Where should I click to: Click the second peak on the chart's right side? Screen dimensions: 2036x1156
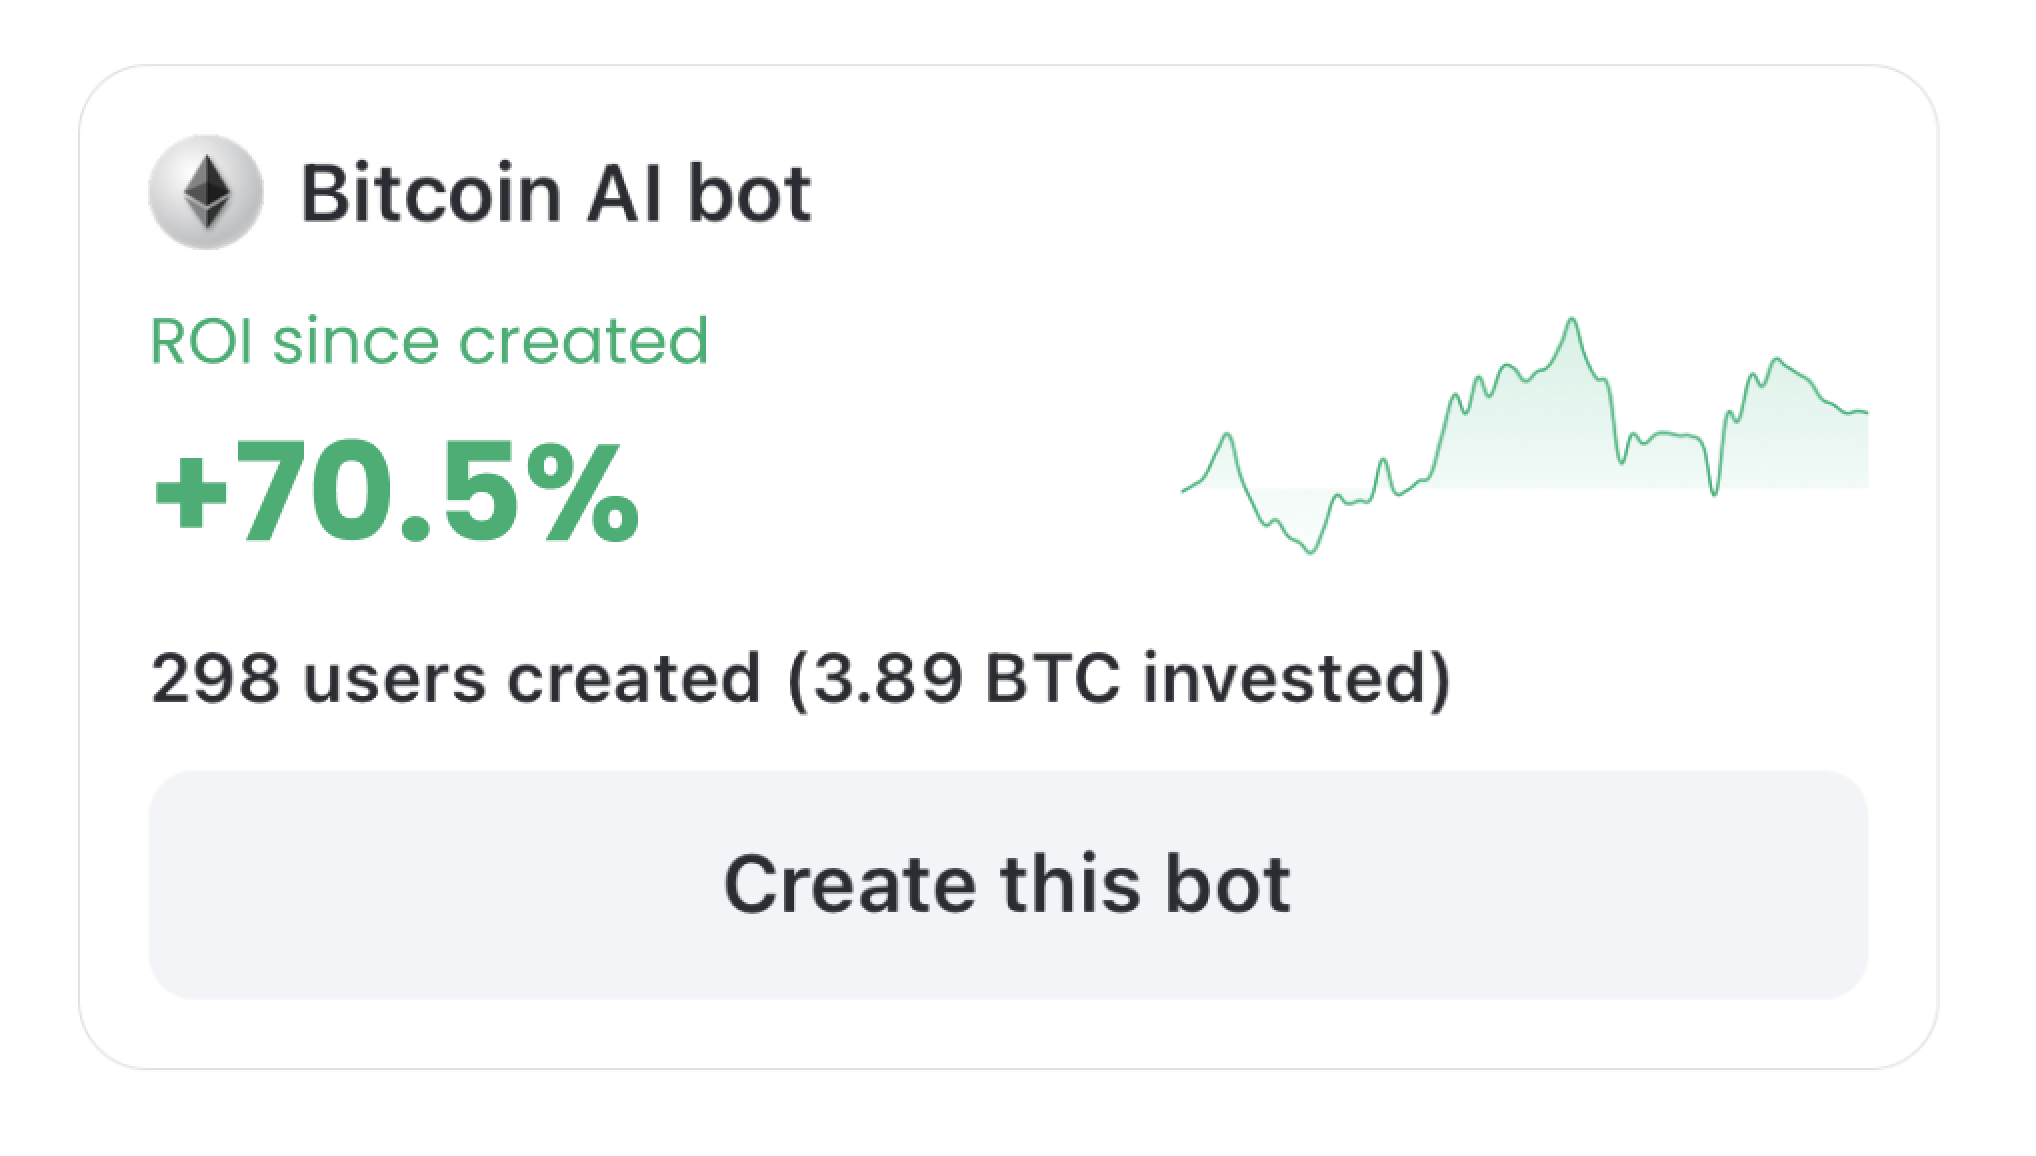coord(1776,360)
